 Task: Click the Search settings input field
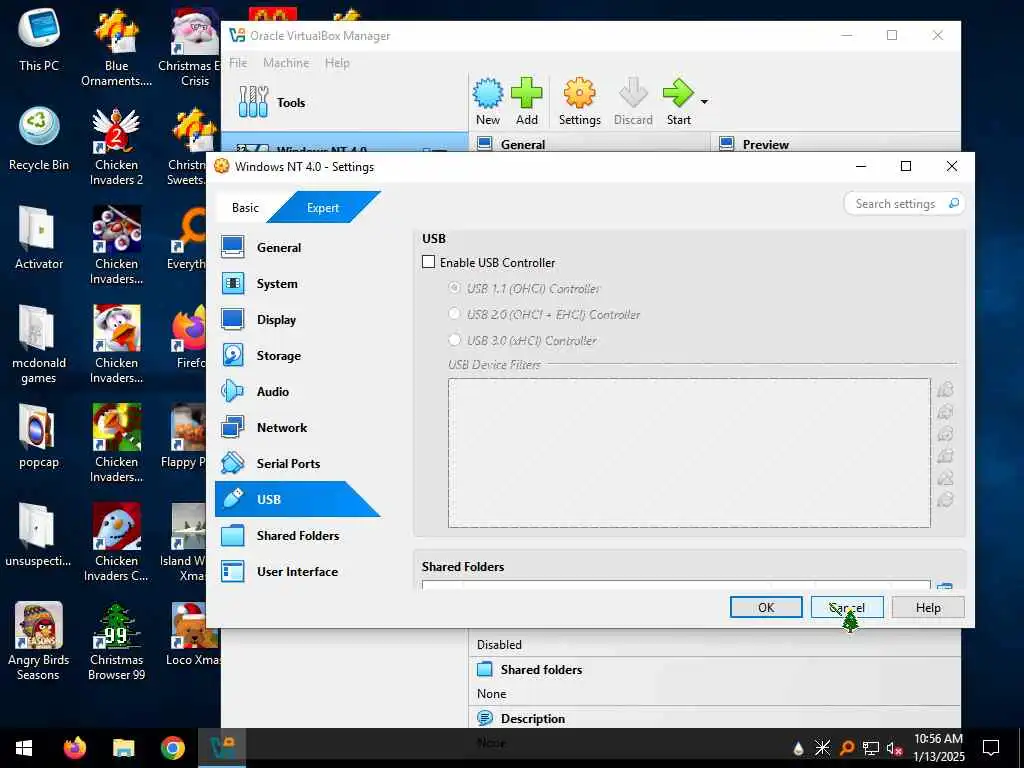(904, 204)
